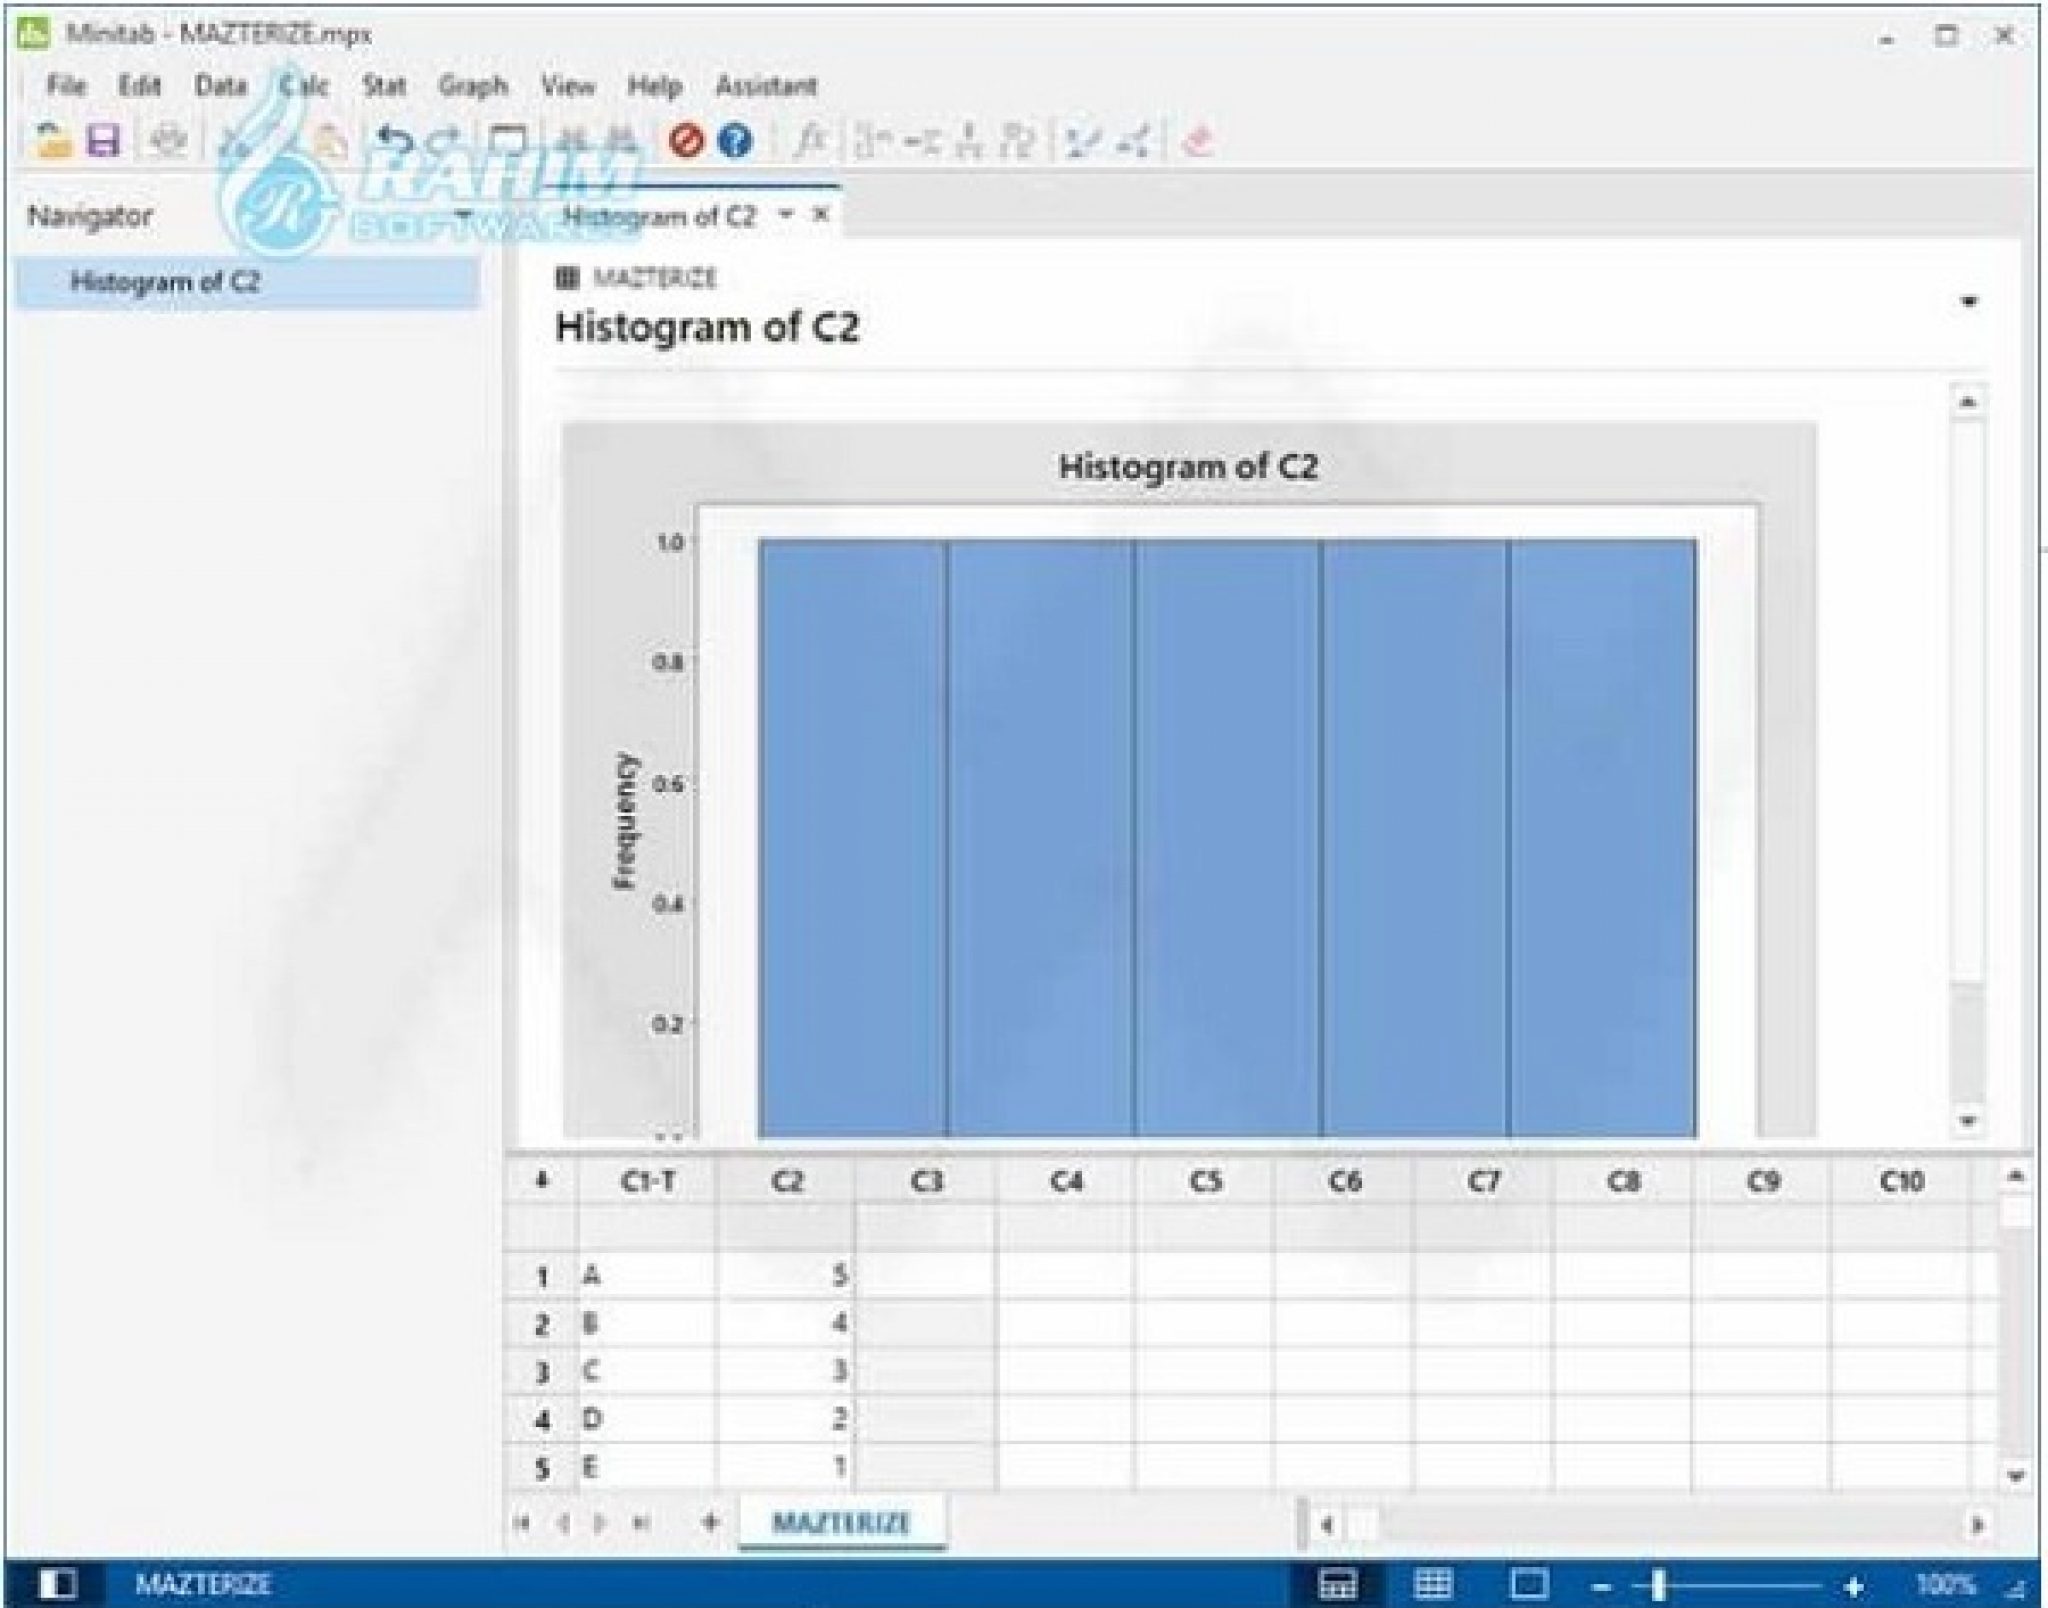Open Minitab Help via the blue question icon
2048x1608 pixels.
click(x=734, y=141)
